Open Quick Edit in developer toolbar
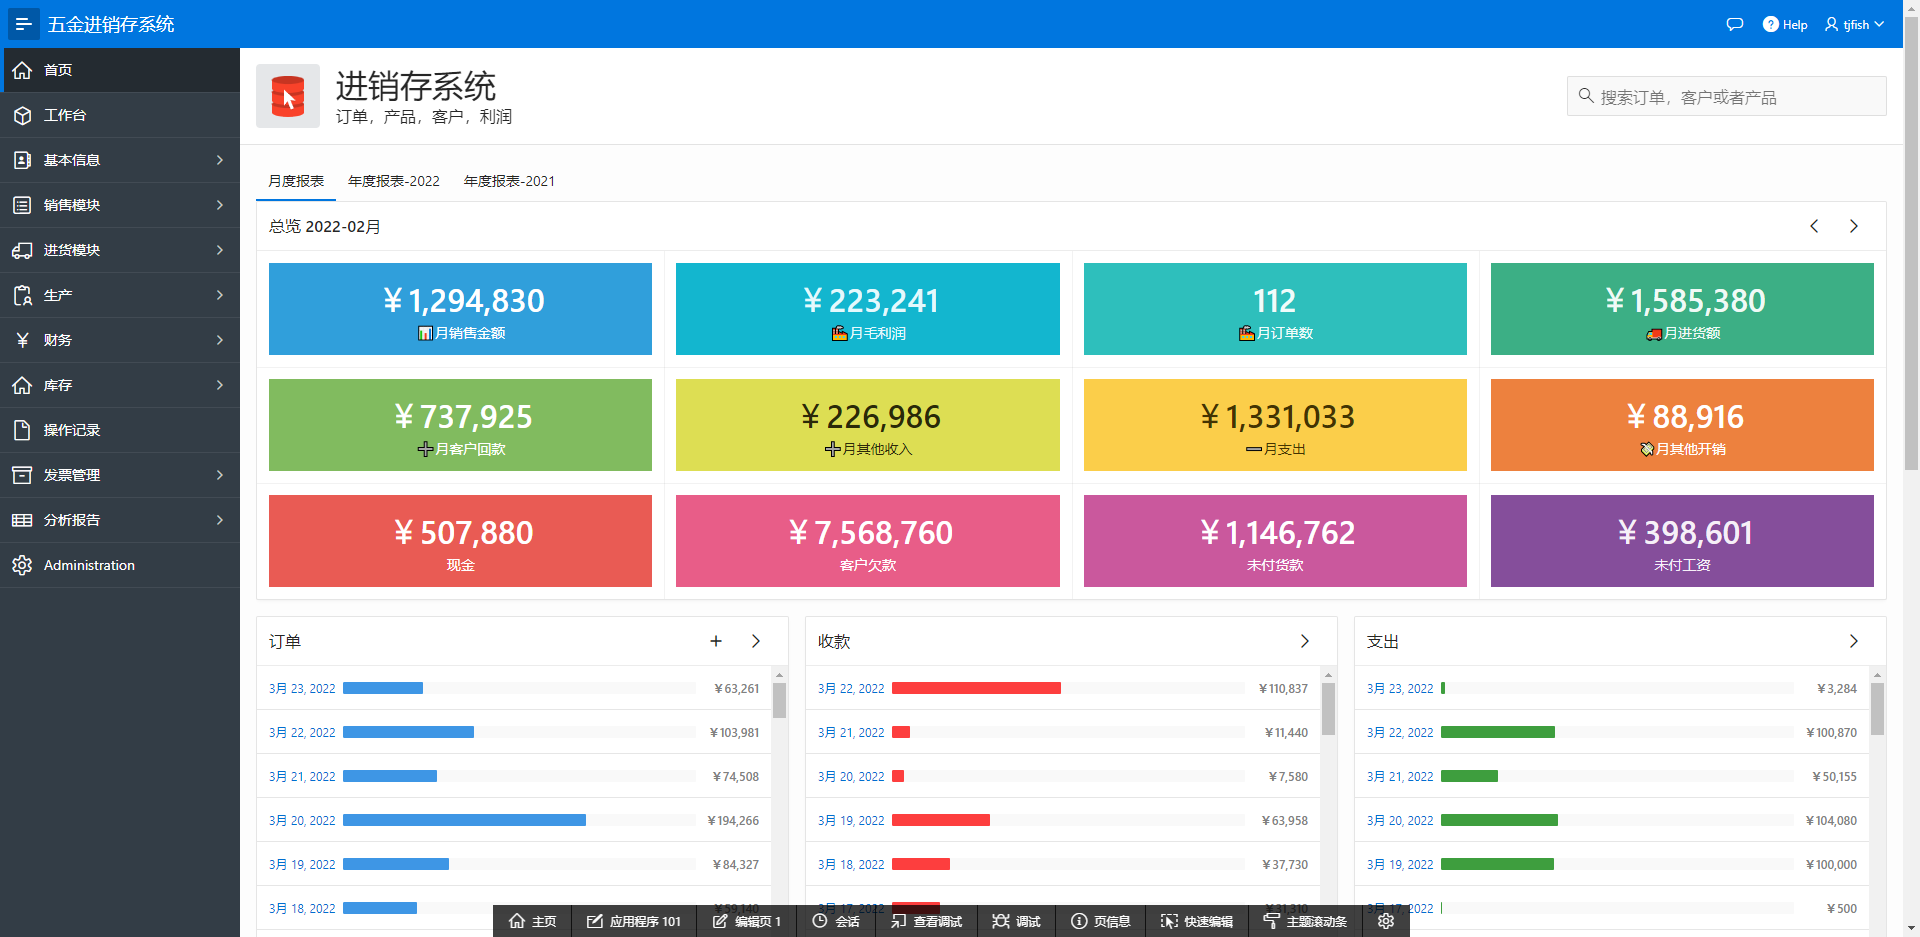Screen dimensions: 1920x937 click(x=1197, y=921)
